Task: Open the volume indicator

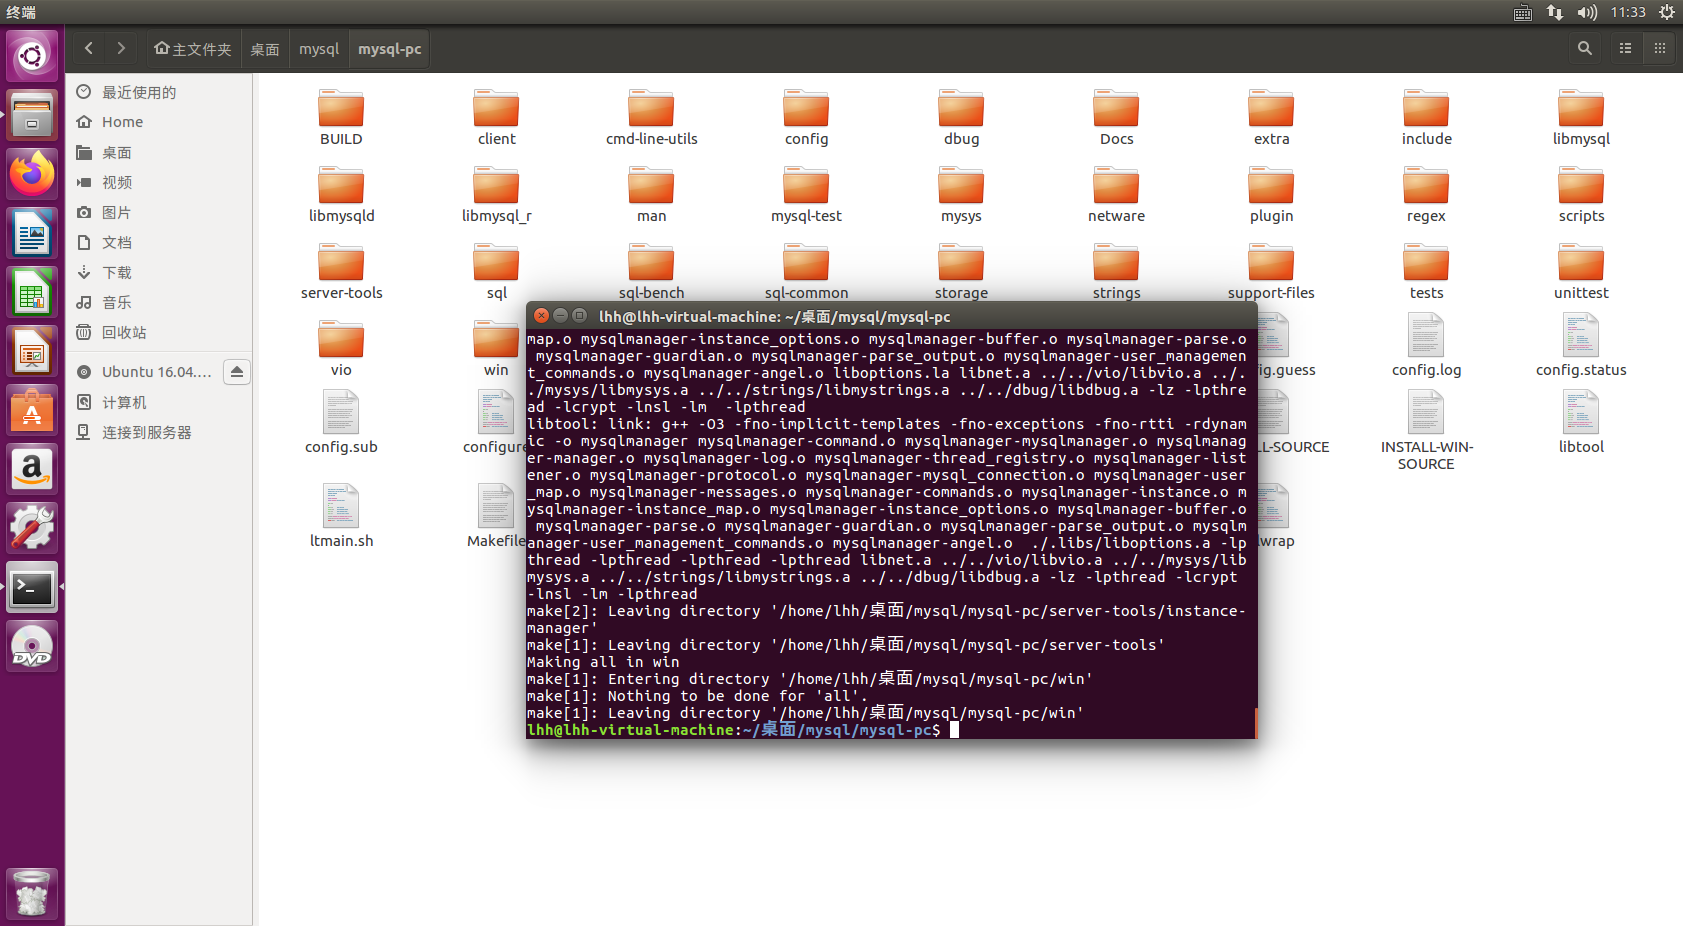Action: pyautogui.click(x=1587, y=12)
